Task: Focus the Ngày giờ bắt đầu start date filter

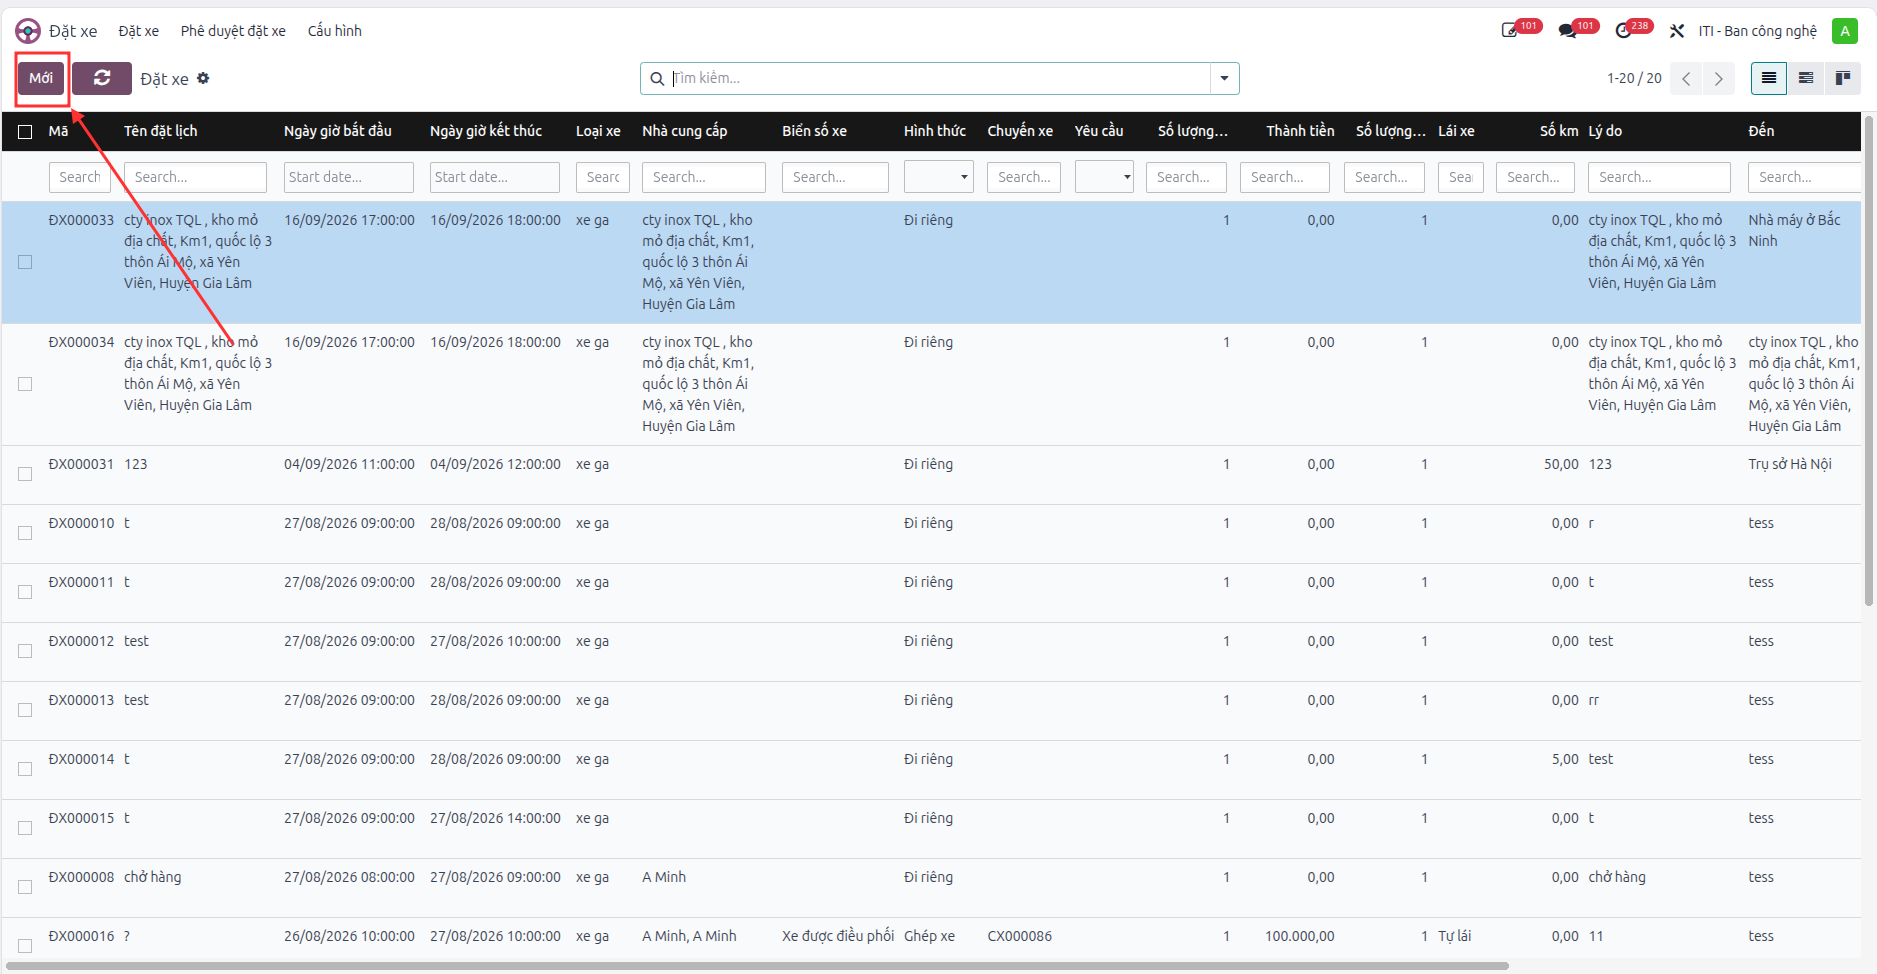Action: pos(348,177)
